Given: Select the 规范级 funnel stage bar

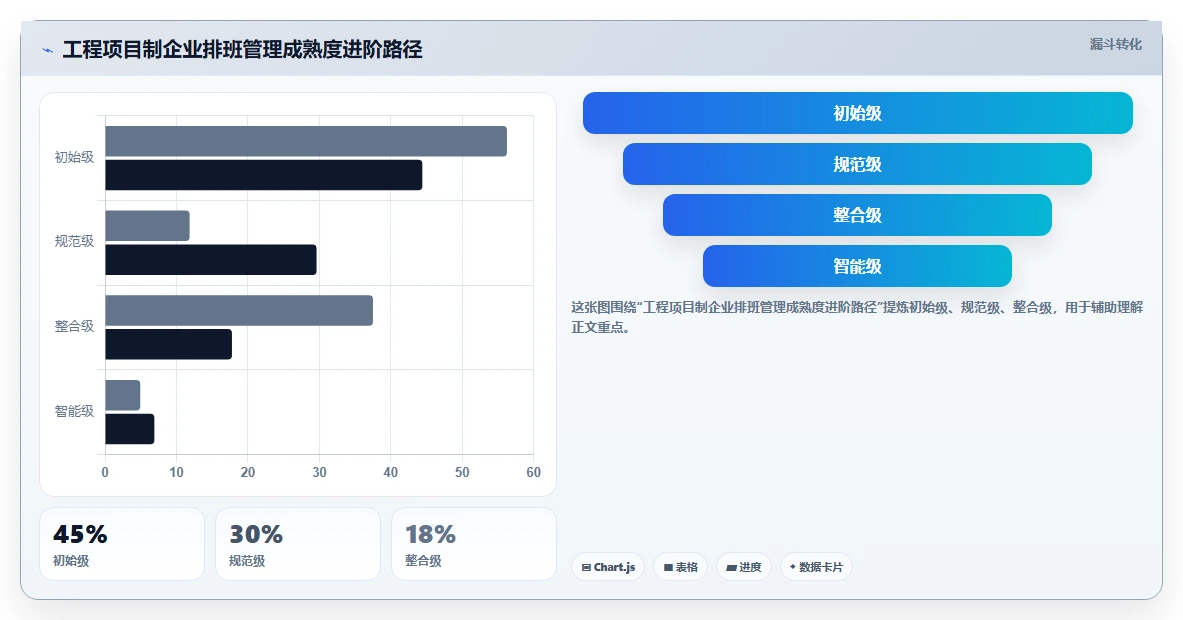Looking at the screenshot, I should [x=857, y=164].
